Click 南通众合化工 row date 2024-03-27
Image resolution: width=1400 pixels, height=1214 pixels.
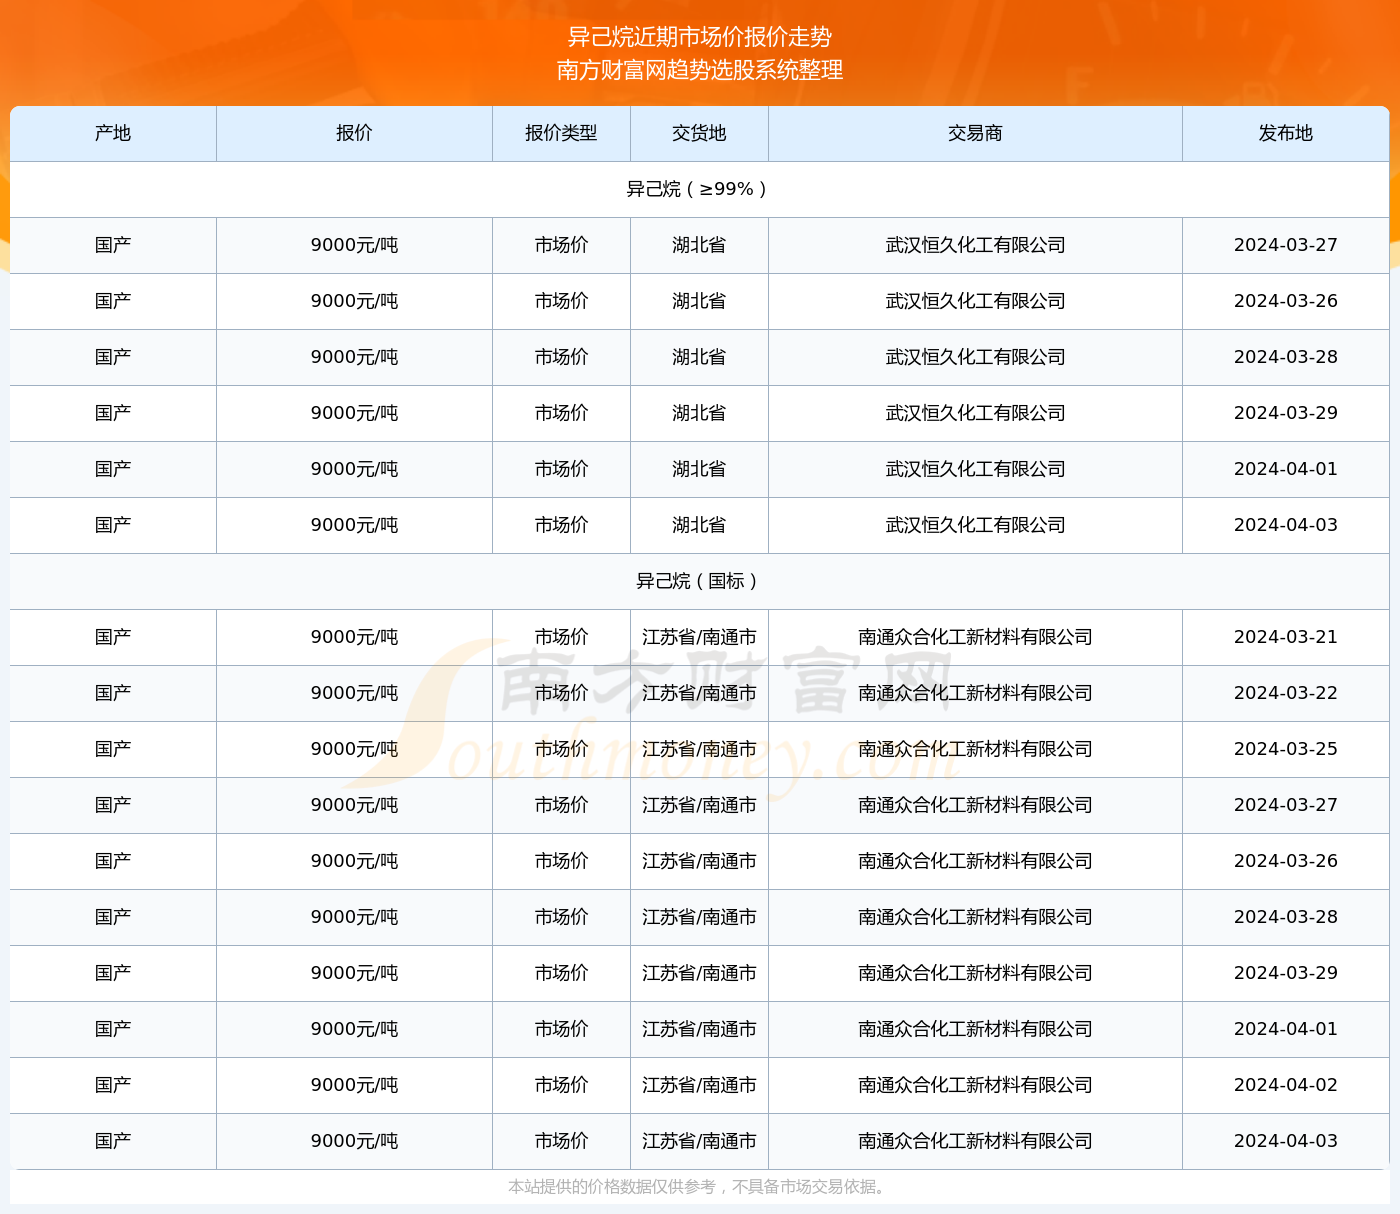pyautogui.click(x=1286, y=805)
